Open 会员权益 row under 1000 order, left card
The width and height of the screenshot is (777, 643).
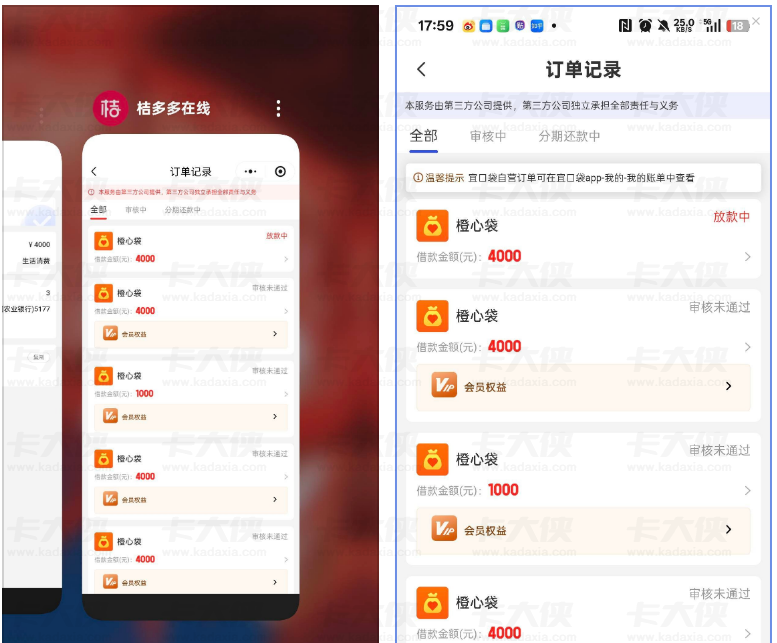click(191, 417)
